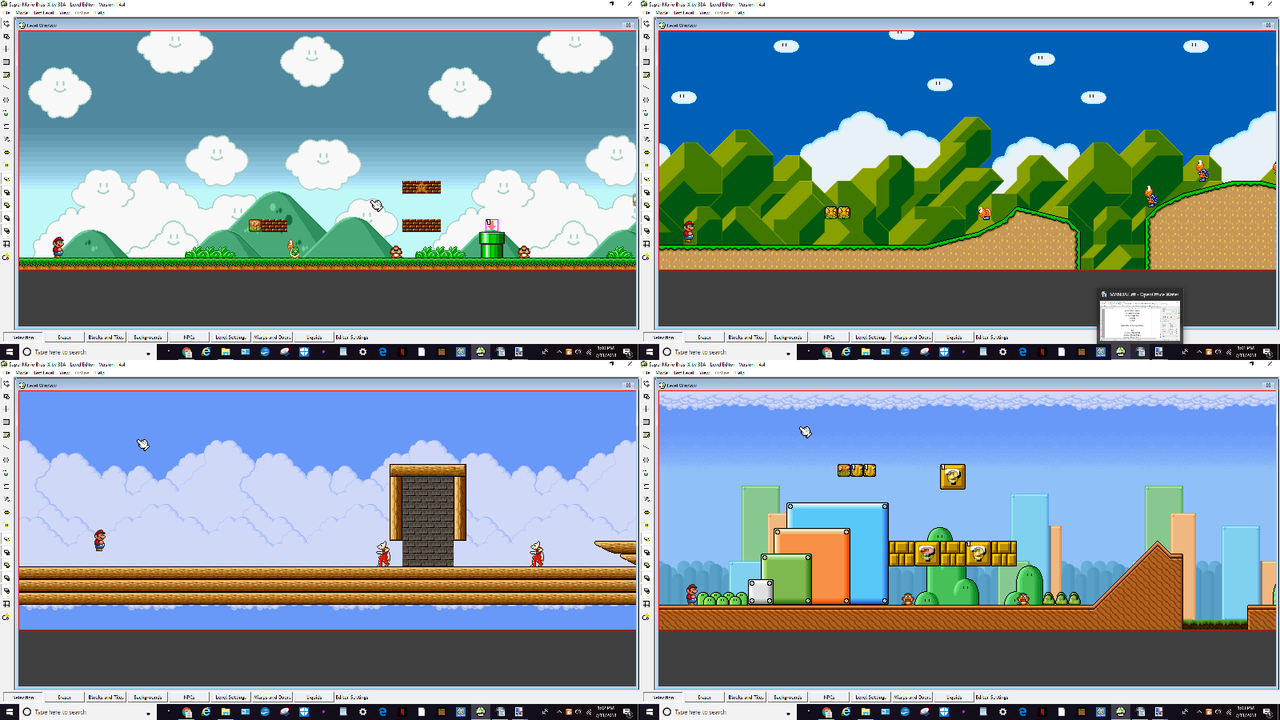The image size is (1280, 720).
Task: Select Goomba under yellow brick row
Action: 908,599
